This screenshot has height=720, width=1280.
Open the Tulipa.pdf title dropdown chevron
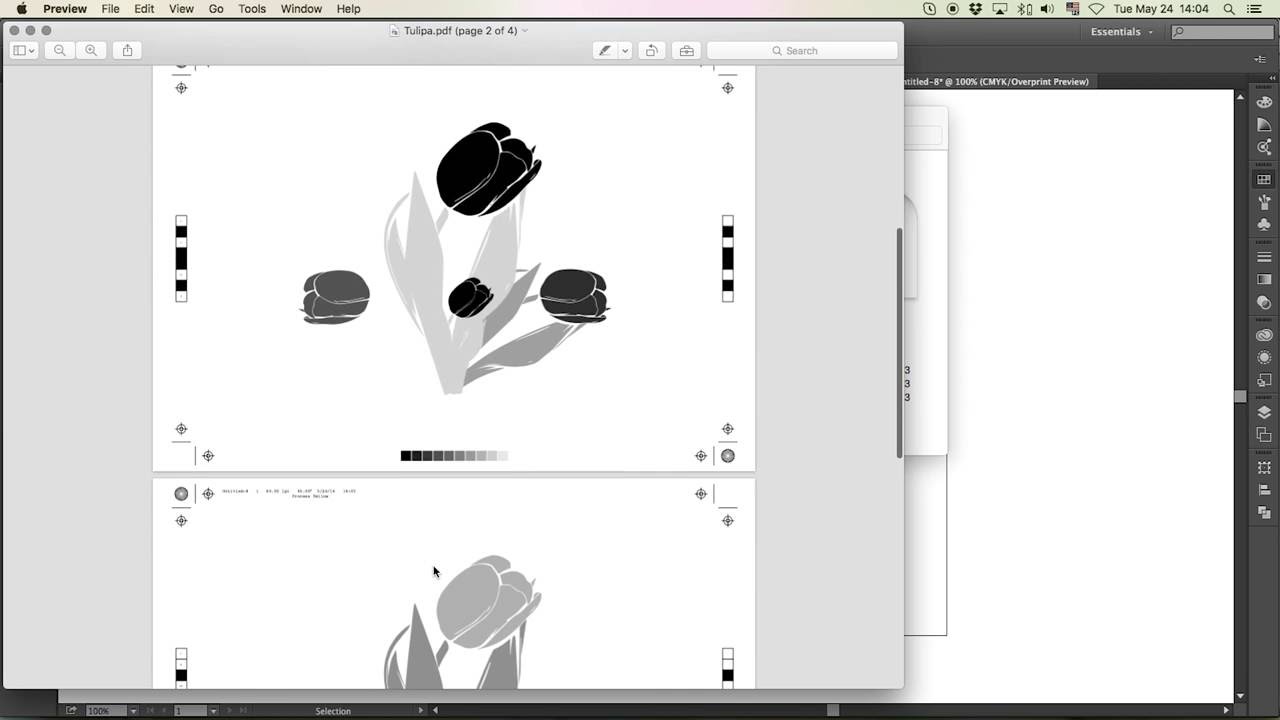coord(525,31)
